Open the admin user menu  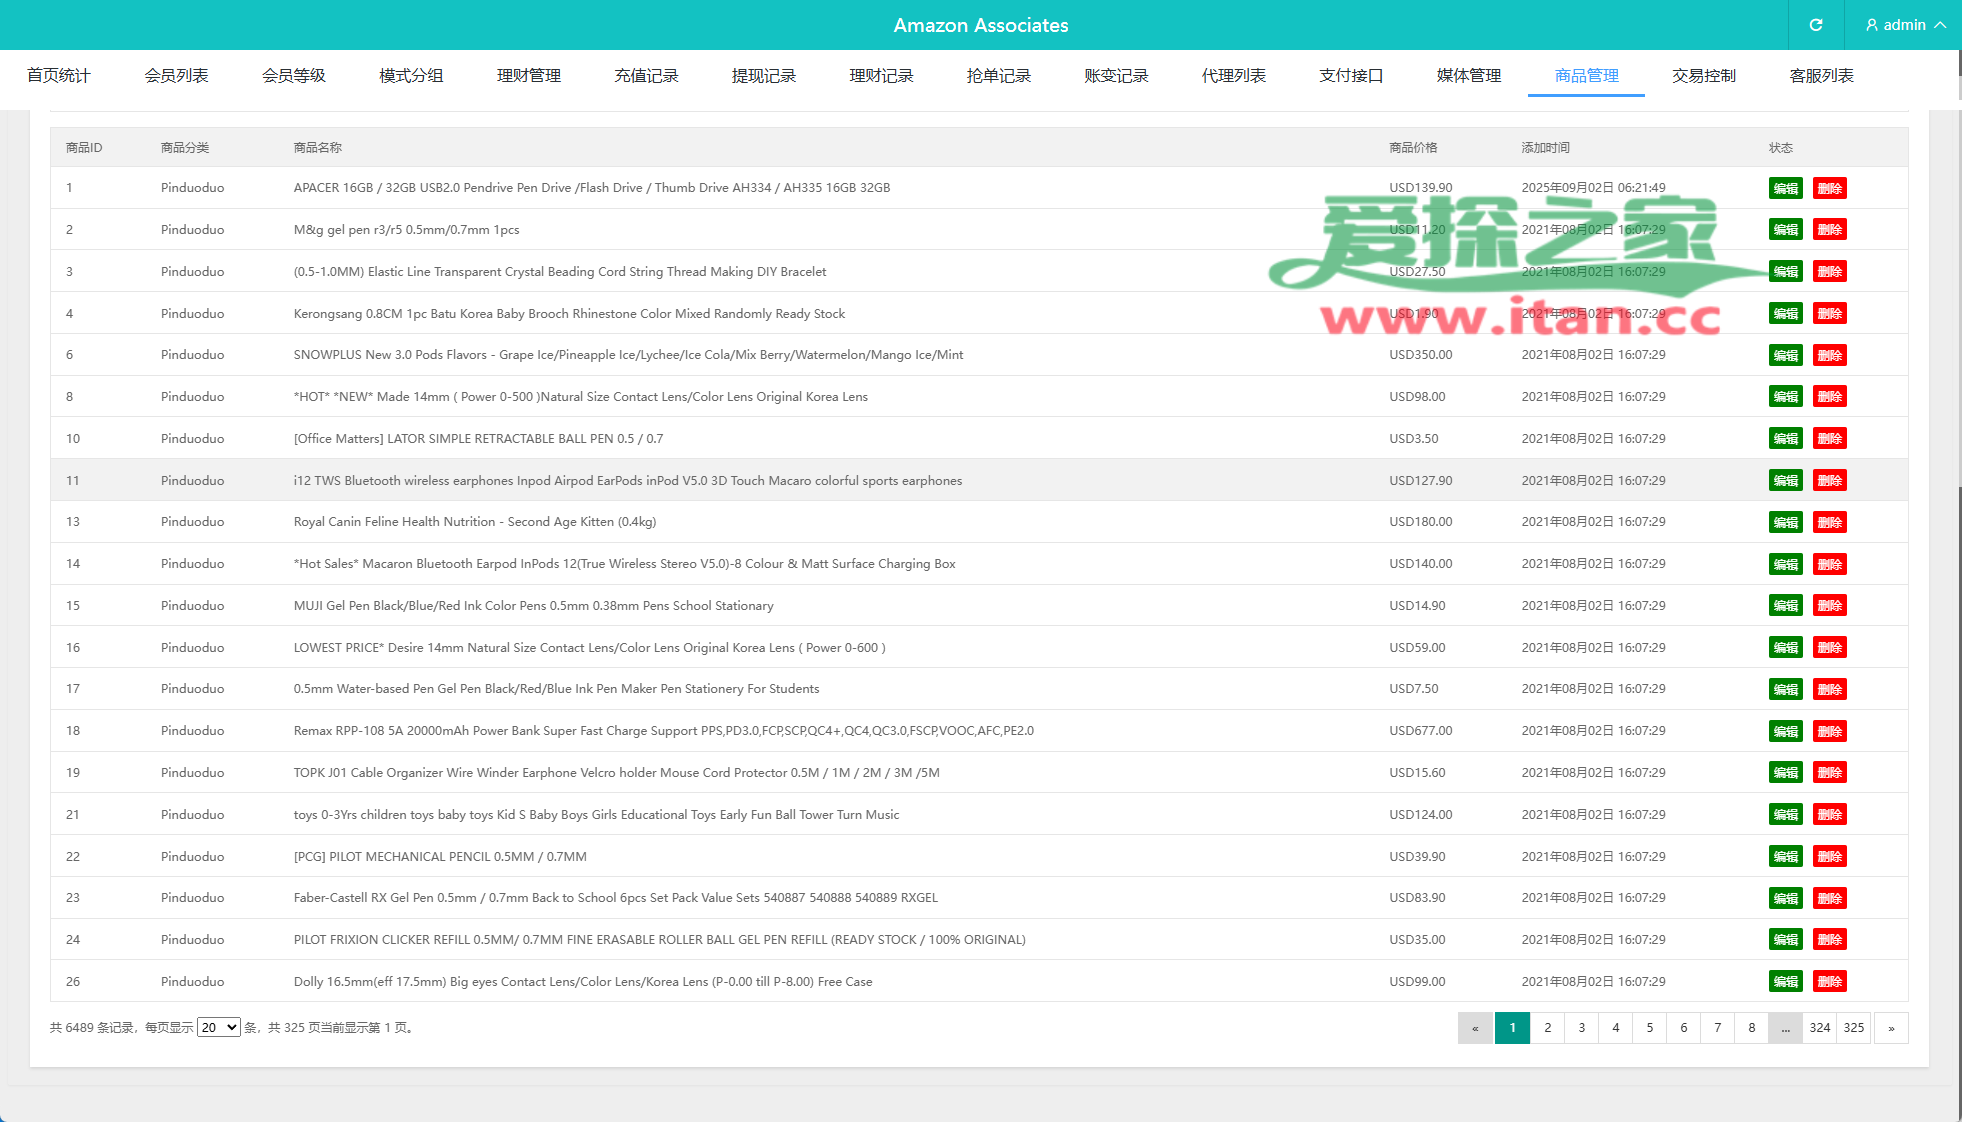coord(1905,25)
